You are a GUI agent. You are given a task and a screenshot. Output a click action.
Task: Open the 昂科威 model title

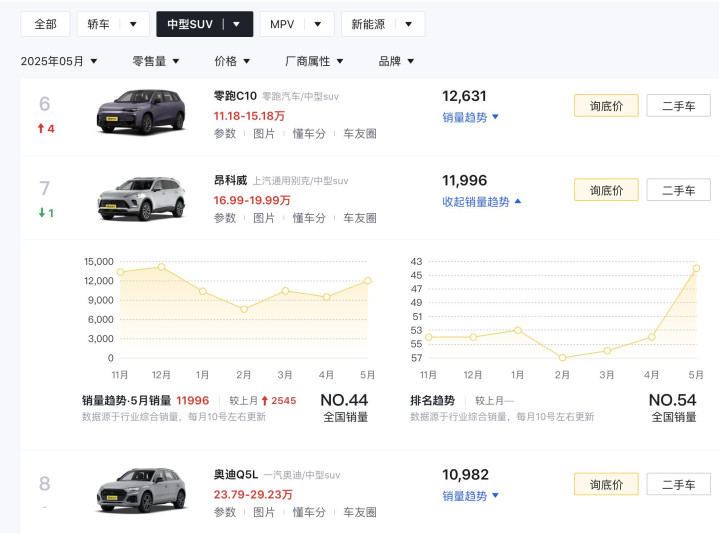230,180
